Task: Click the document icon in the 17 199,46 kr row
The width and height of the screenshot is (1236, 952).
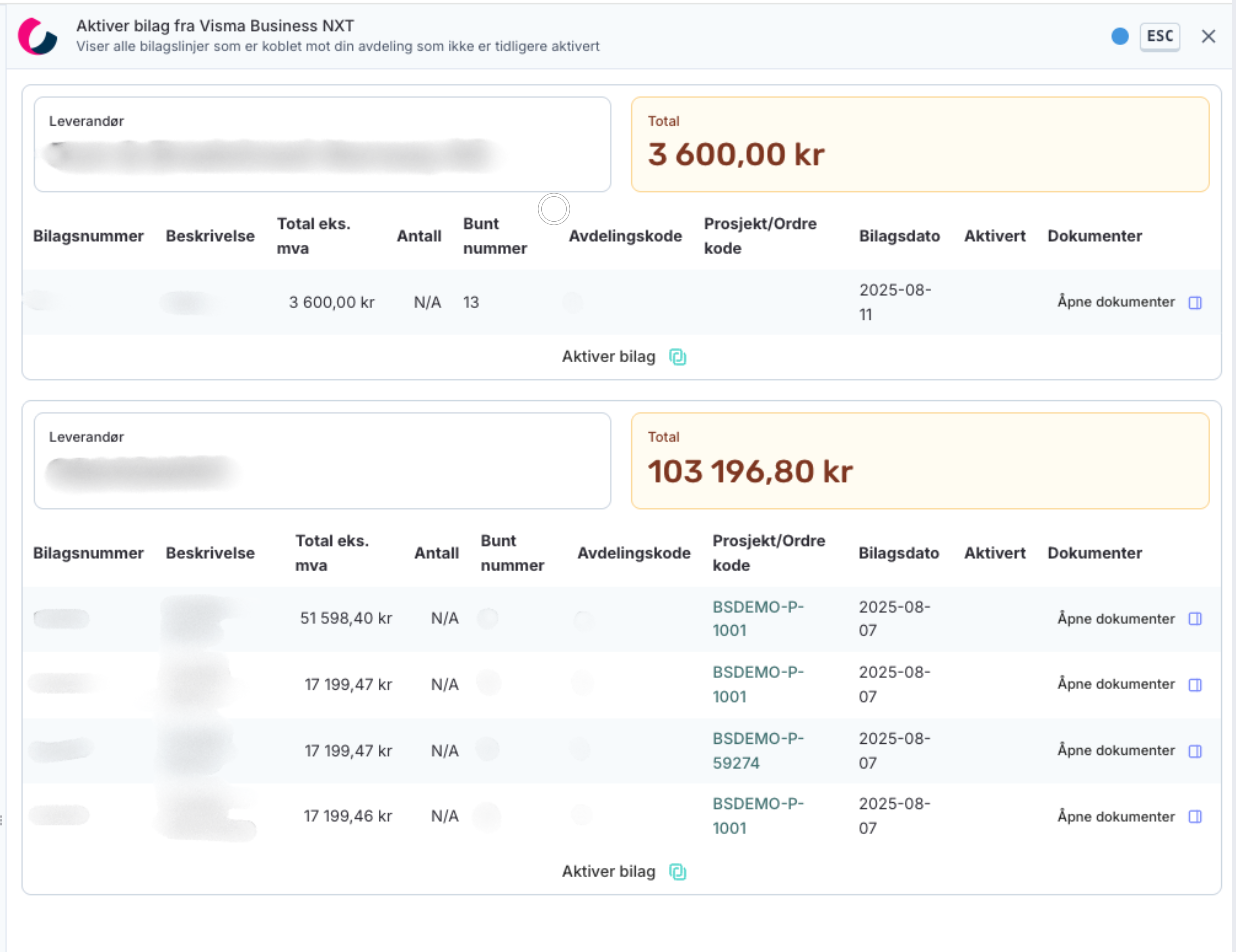Action: coord(1194,817)
